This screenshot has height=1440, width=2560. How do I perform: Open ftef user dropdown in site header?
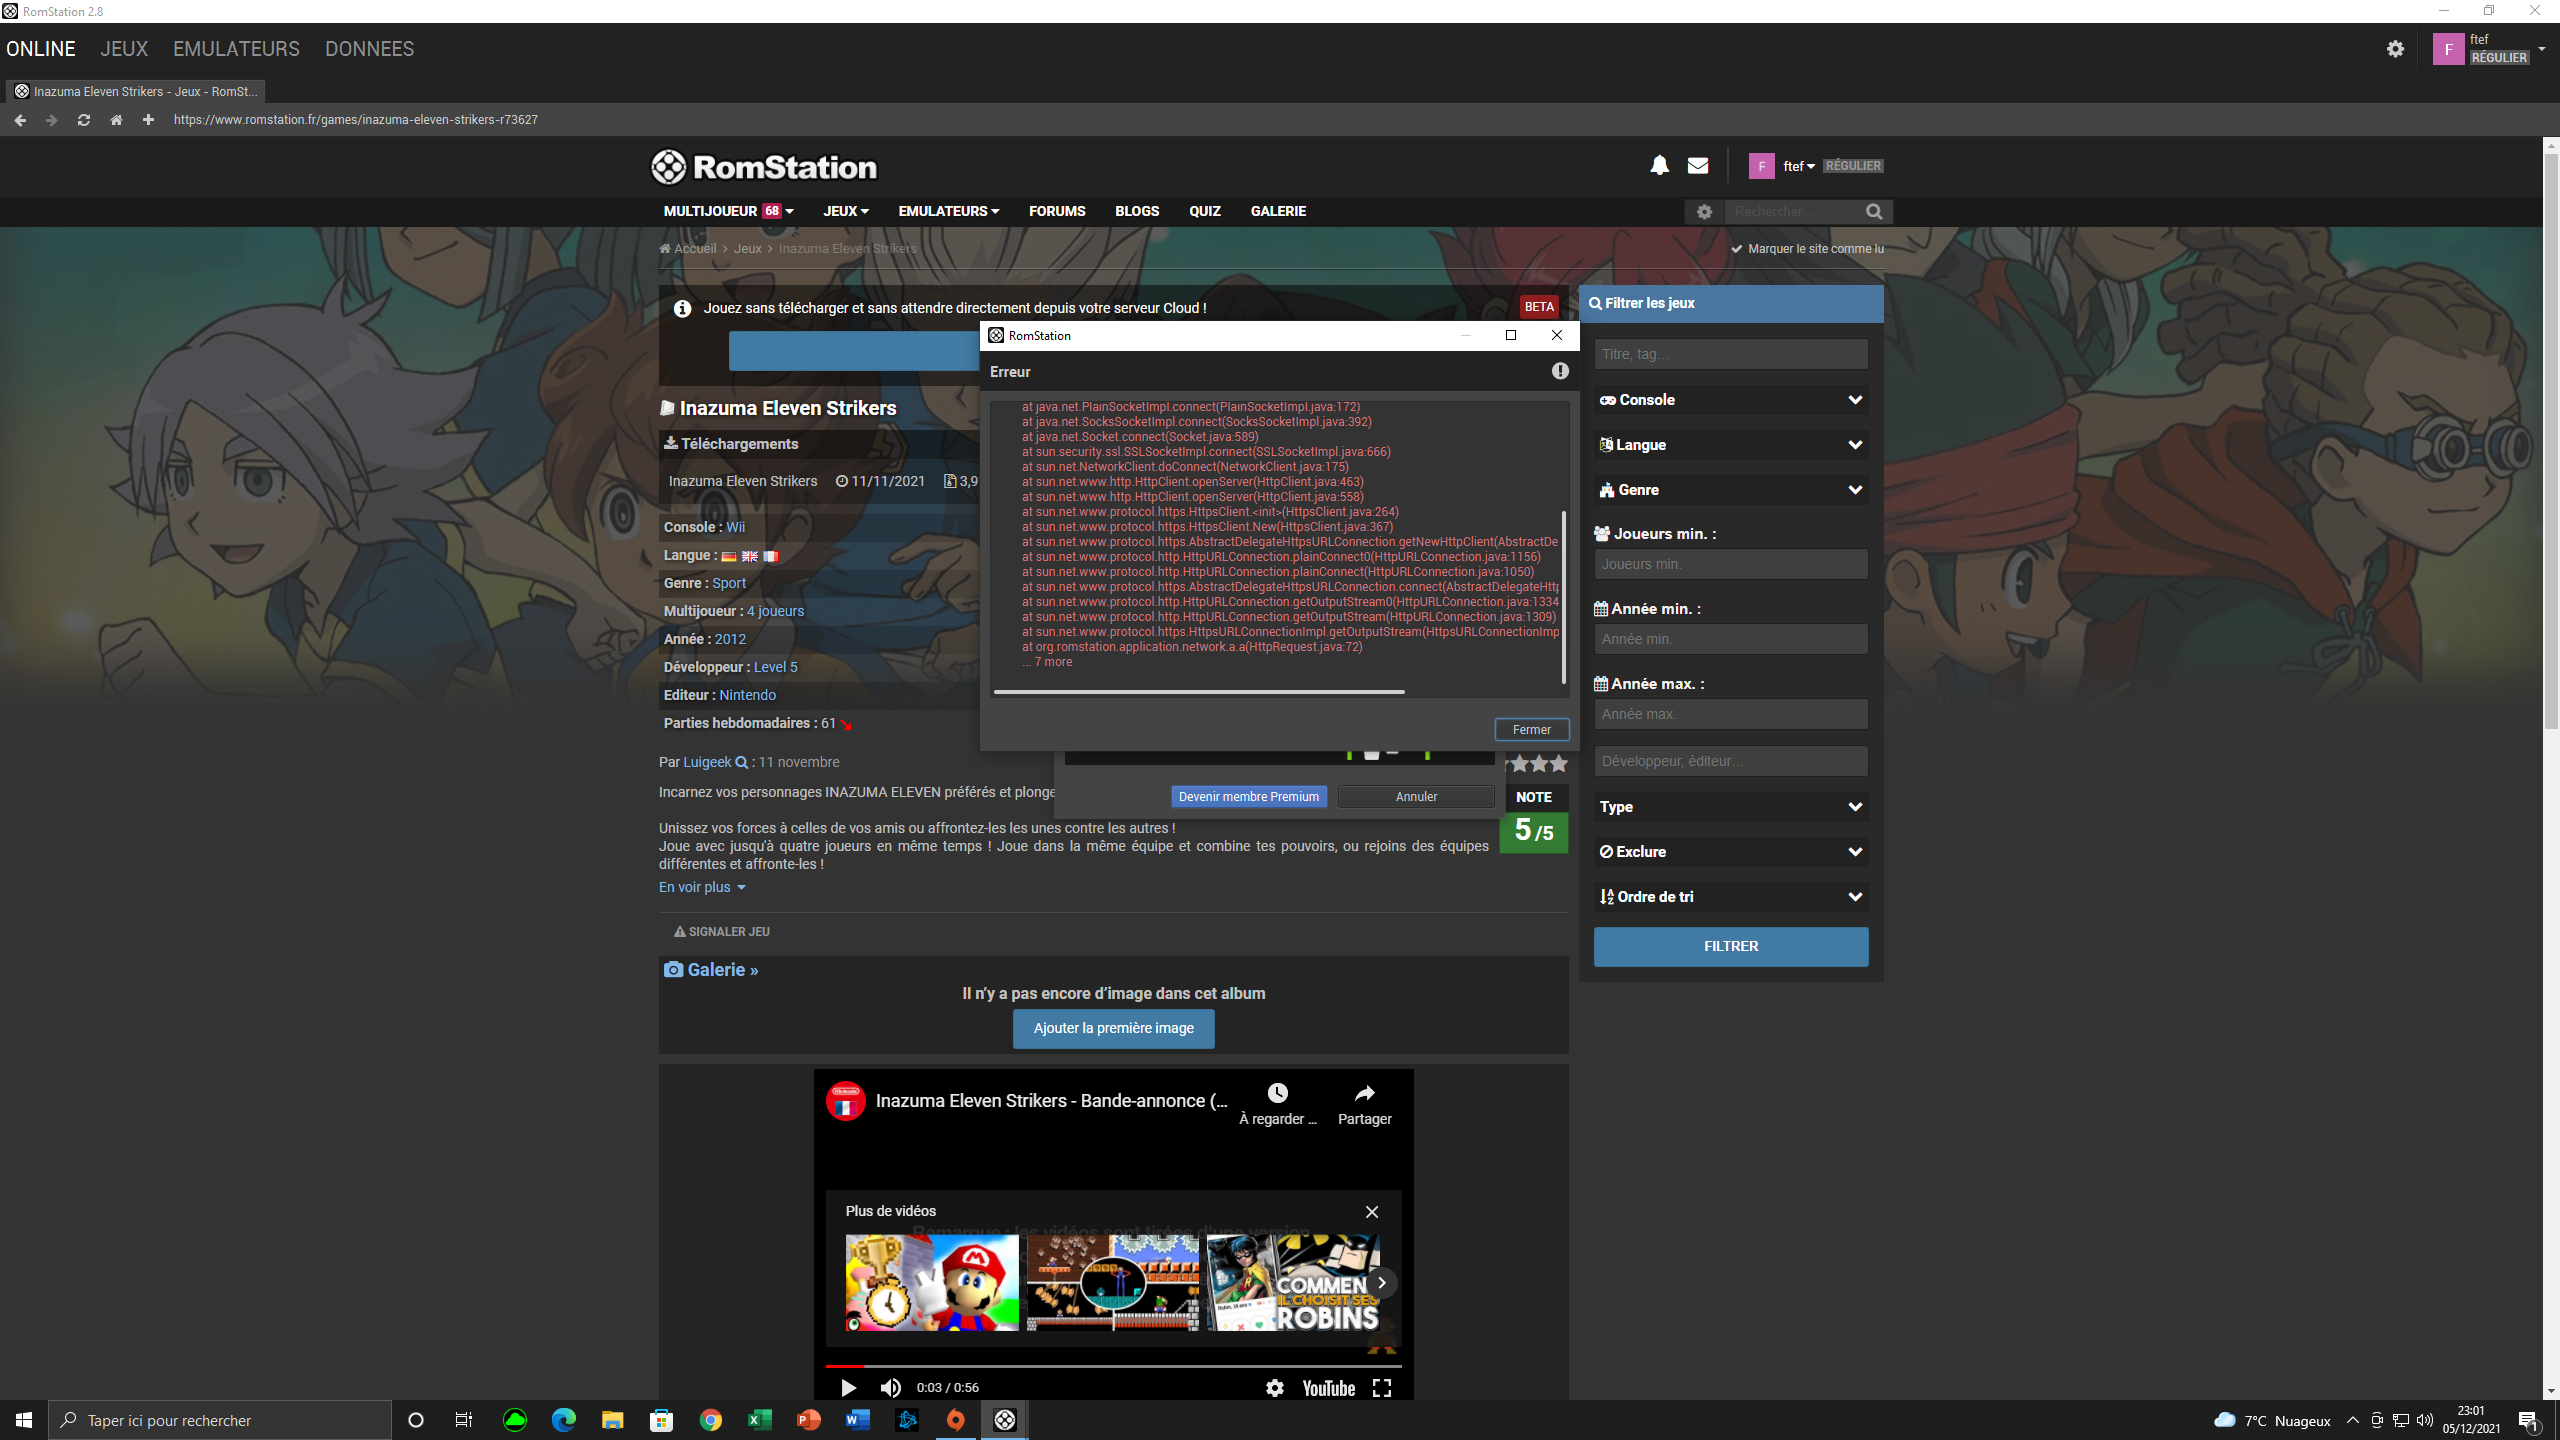1798,166
